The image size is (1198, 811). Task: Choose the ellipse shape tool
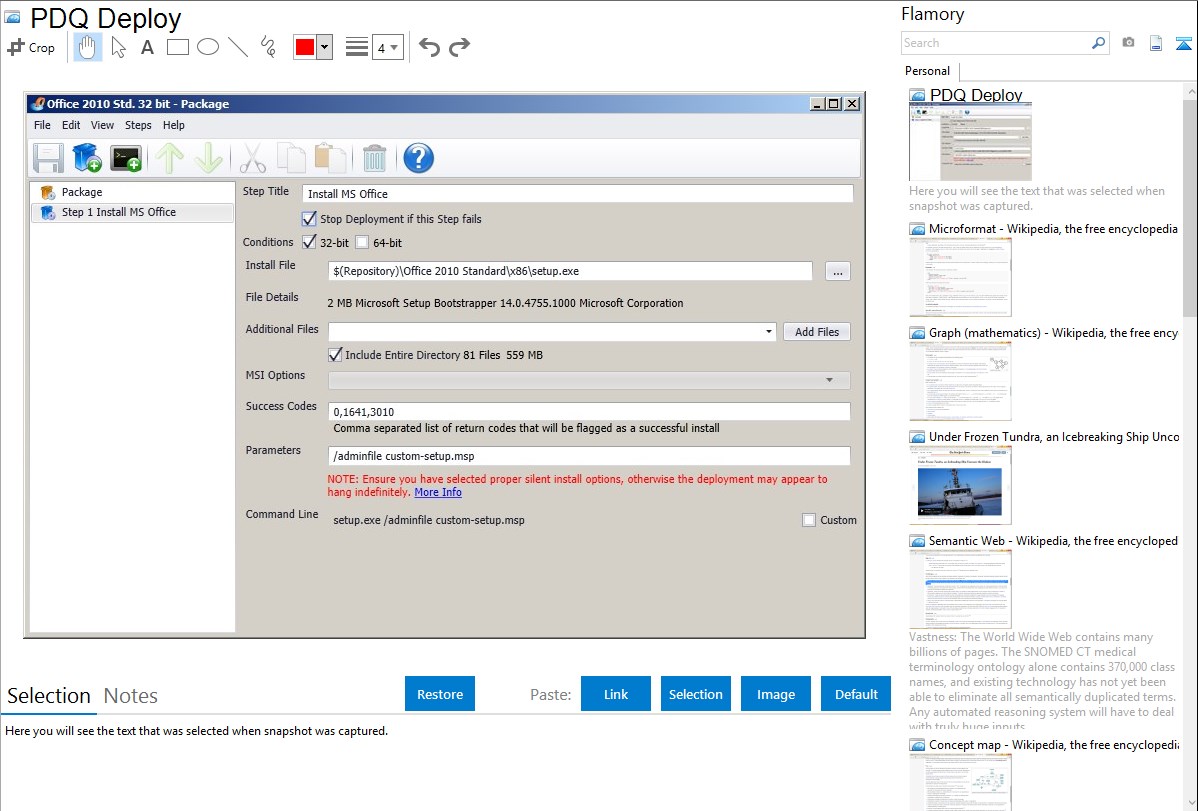coord(208,47)
